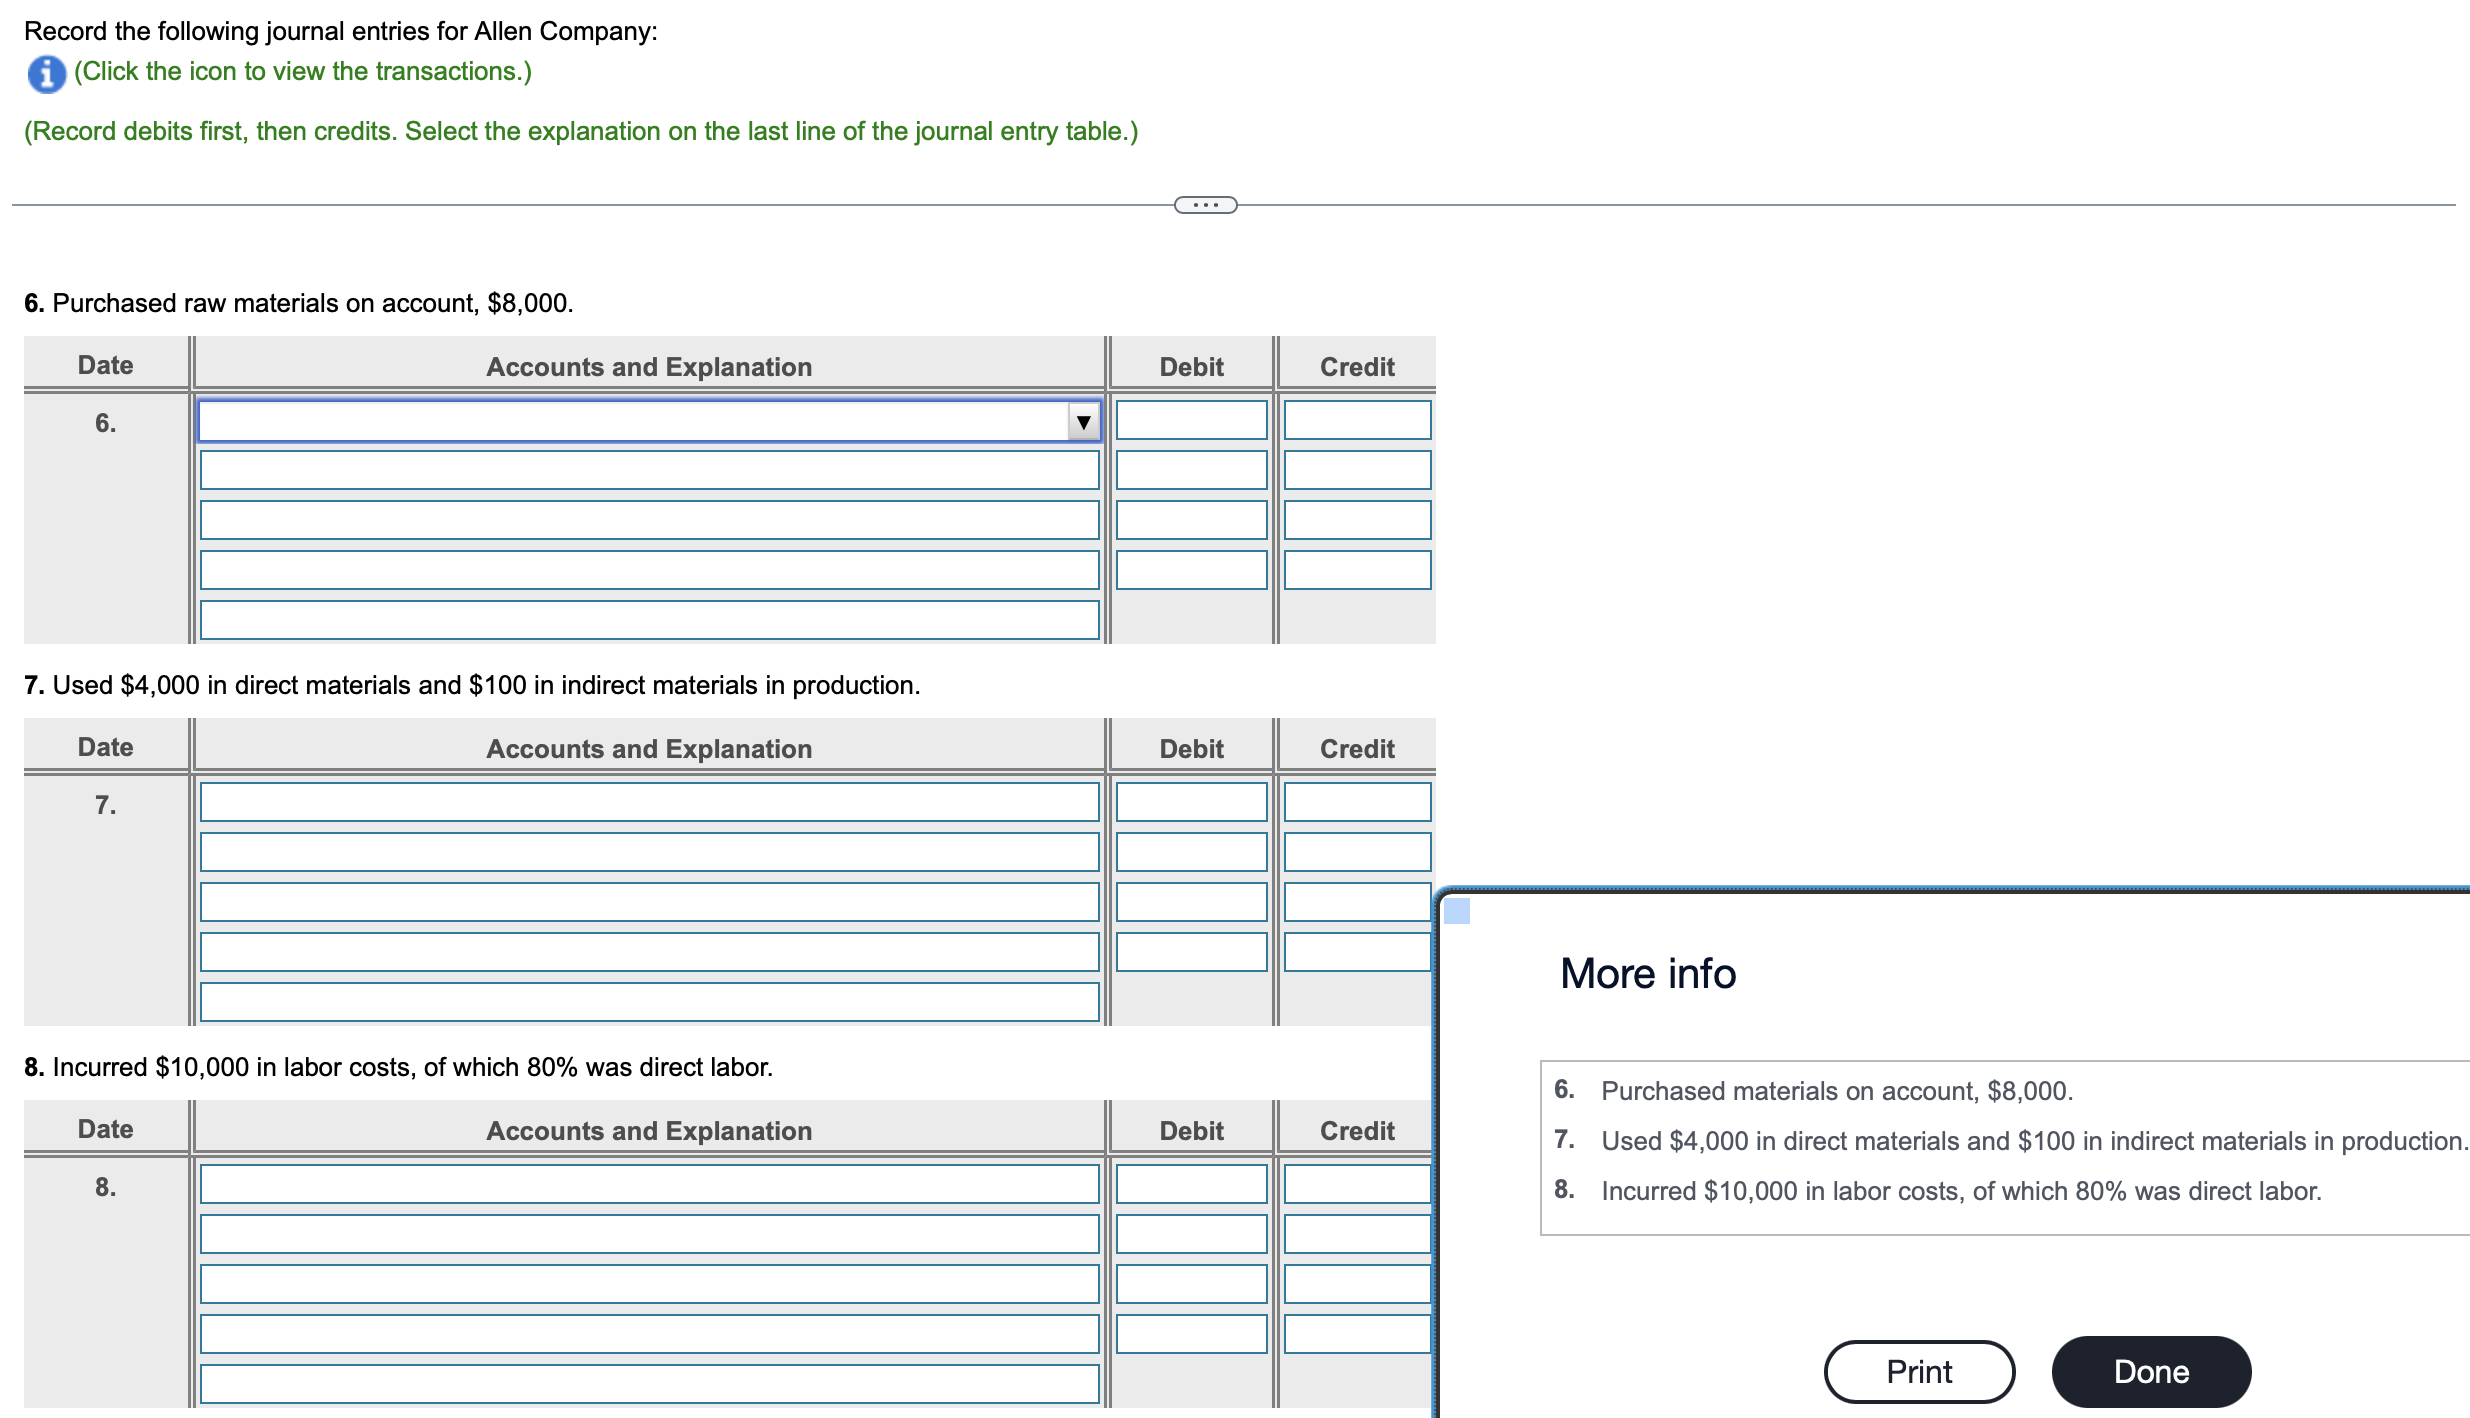Select the second account line in entry 6

tap(649, 470)
